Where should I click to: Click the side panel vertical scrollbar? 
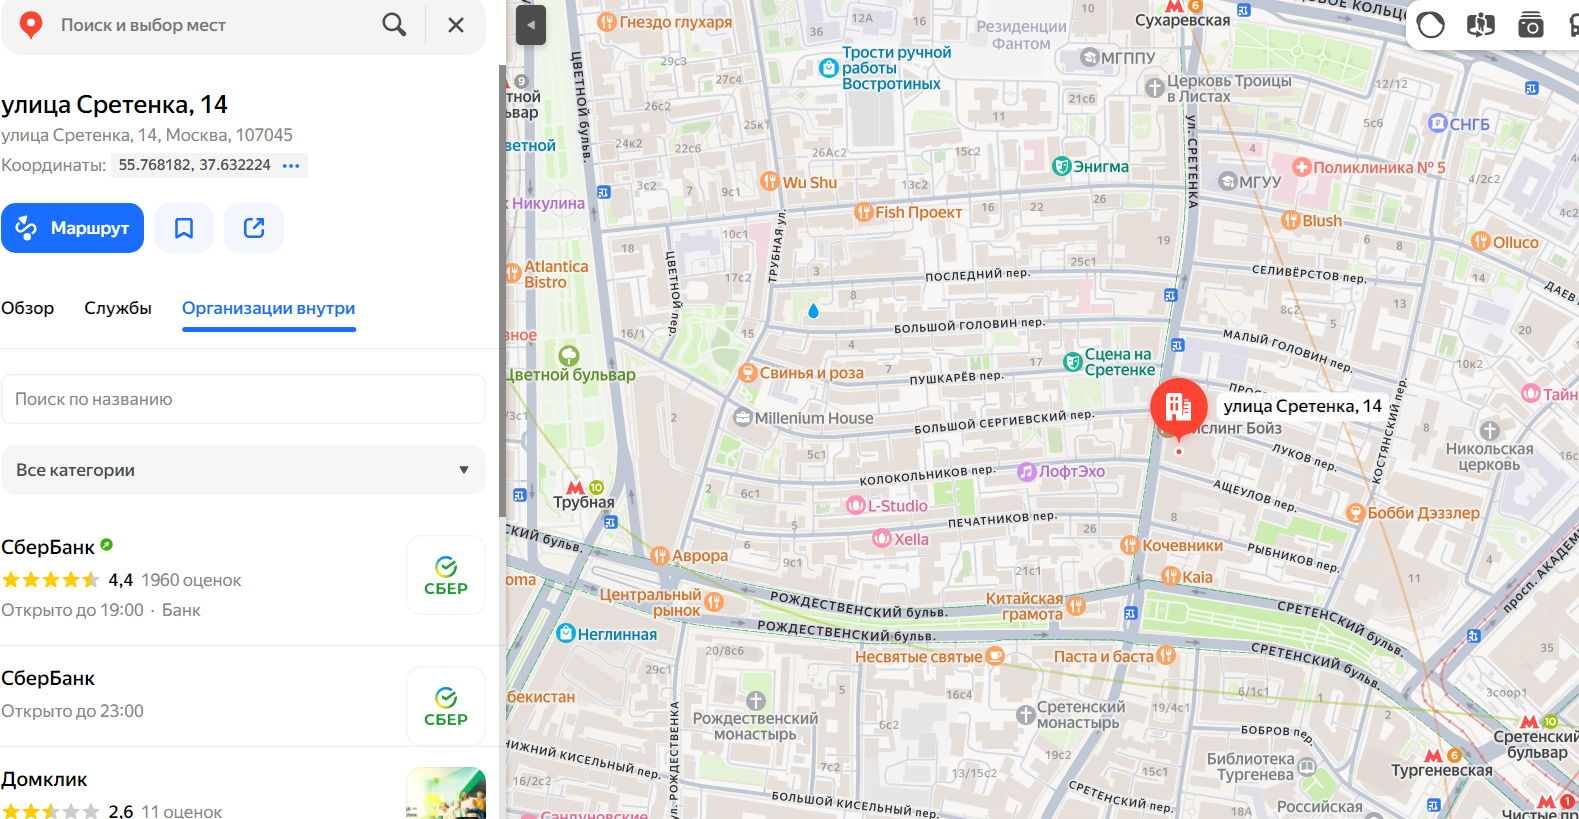502,290
